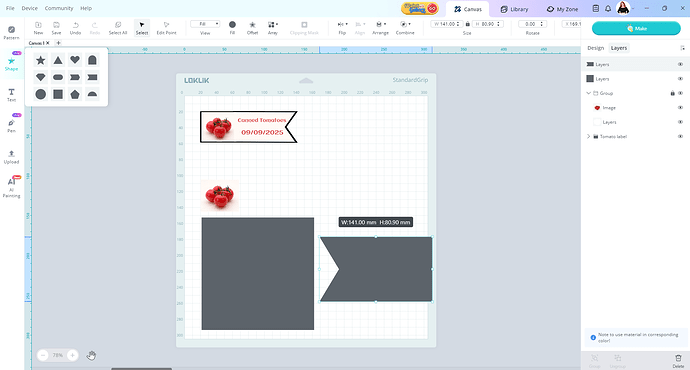Switch to the Library tab
Viewport: 690px width, 370px height.
514,9
